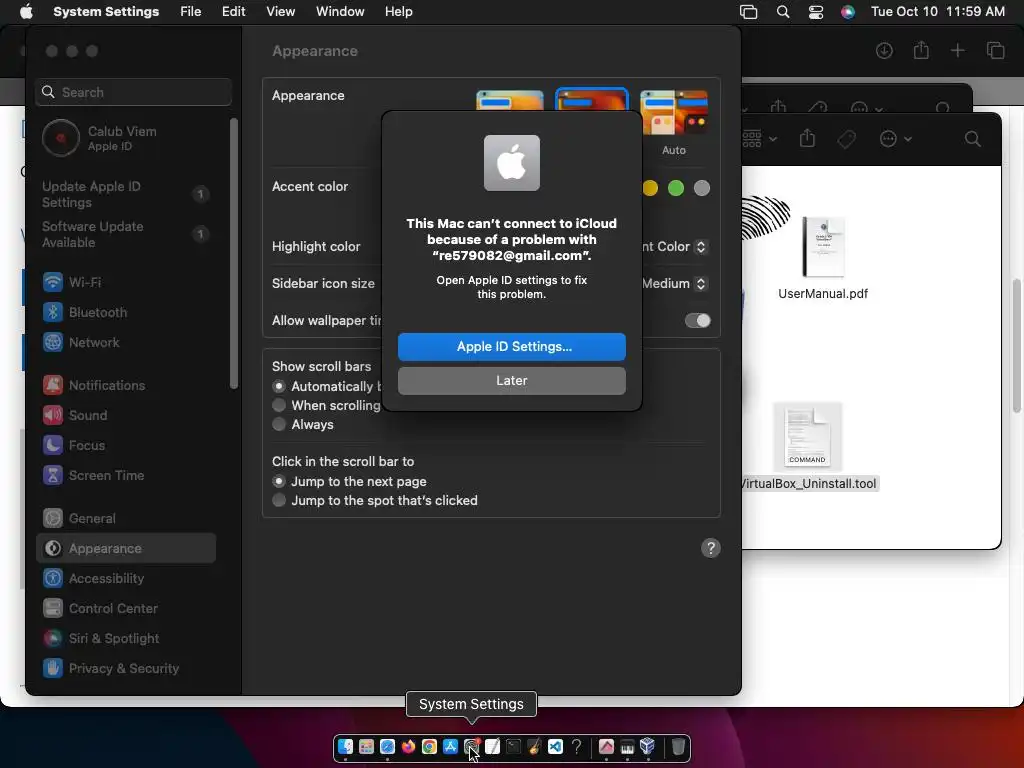Screen dimensions: 1024x768
Task: Select Jump to the spot that's clicked
Action: pyautogui.click(x=279, y=500)
